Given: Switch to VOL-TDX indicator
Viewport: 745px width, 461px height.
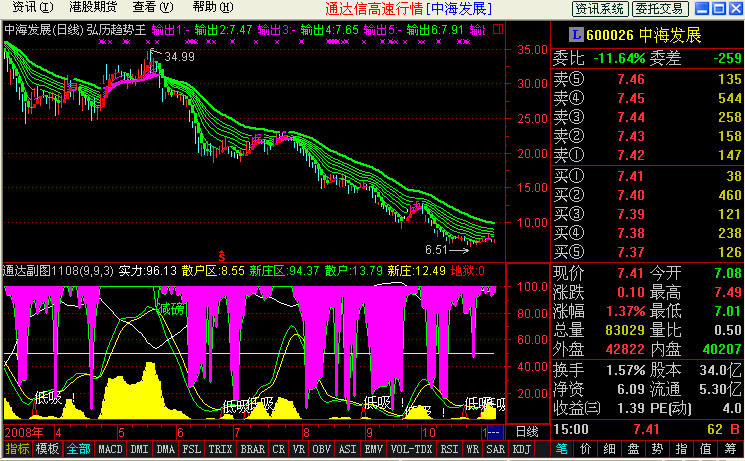Looking at the screenshot, I should (x=411, y=449).
